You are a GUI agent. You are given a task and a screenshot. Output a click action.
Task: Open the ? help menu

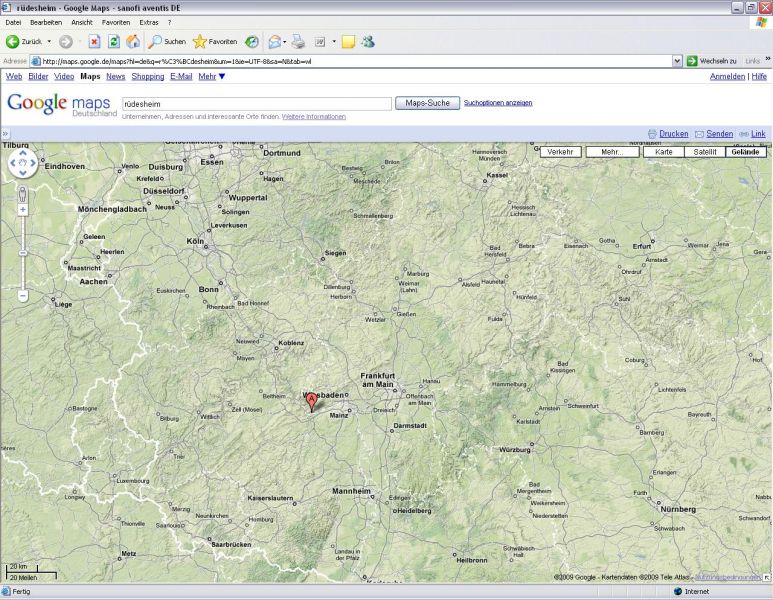pos(169,23)
